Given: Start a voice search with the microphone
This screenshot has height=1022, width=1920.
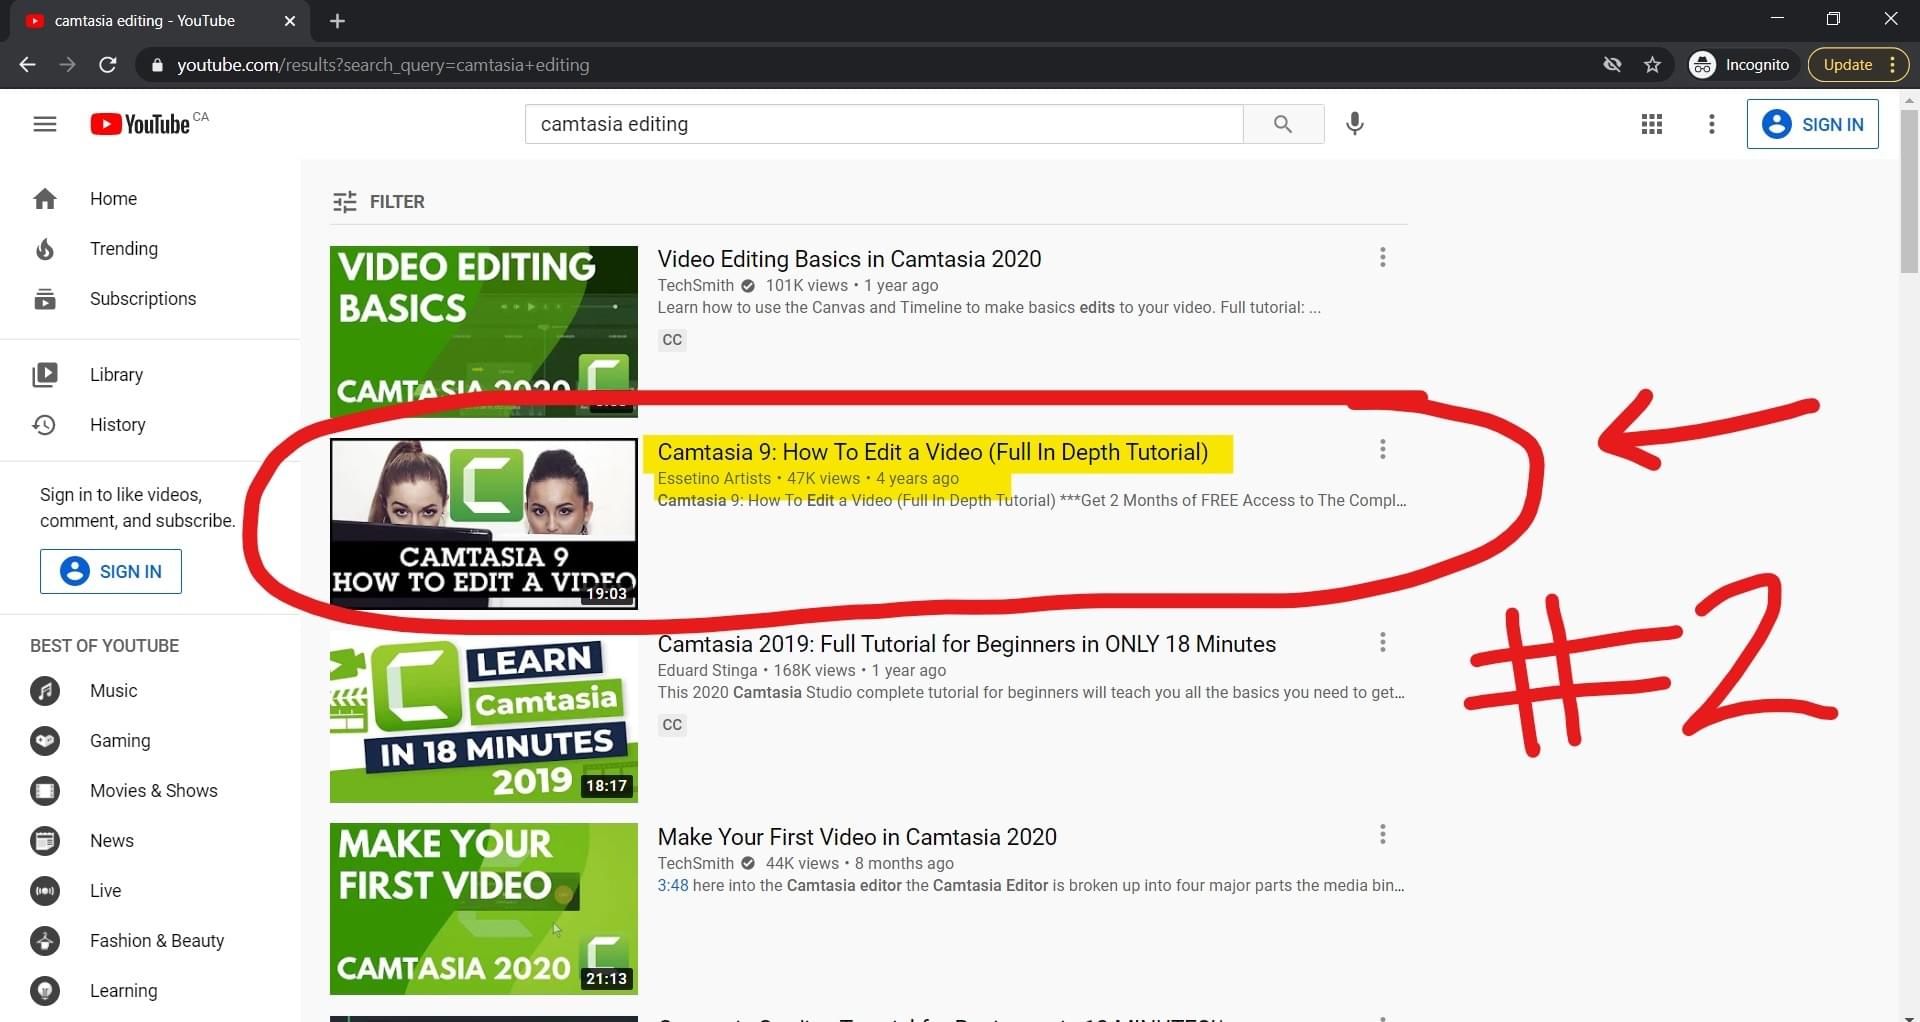Looking at the screenshot, I should coord(1355,124).
